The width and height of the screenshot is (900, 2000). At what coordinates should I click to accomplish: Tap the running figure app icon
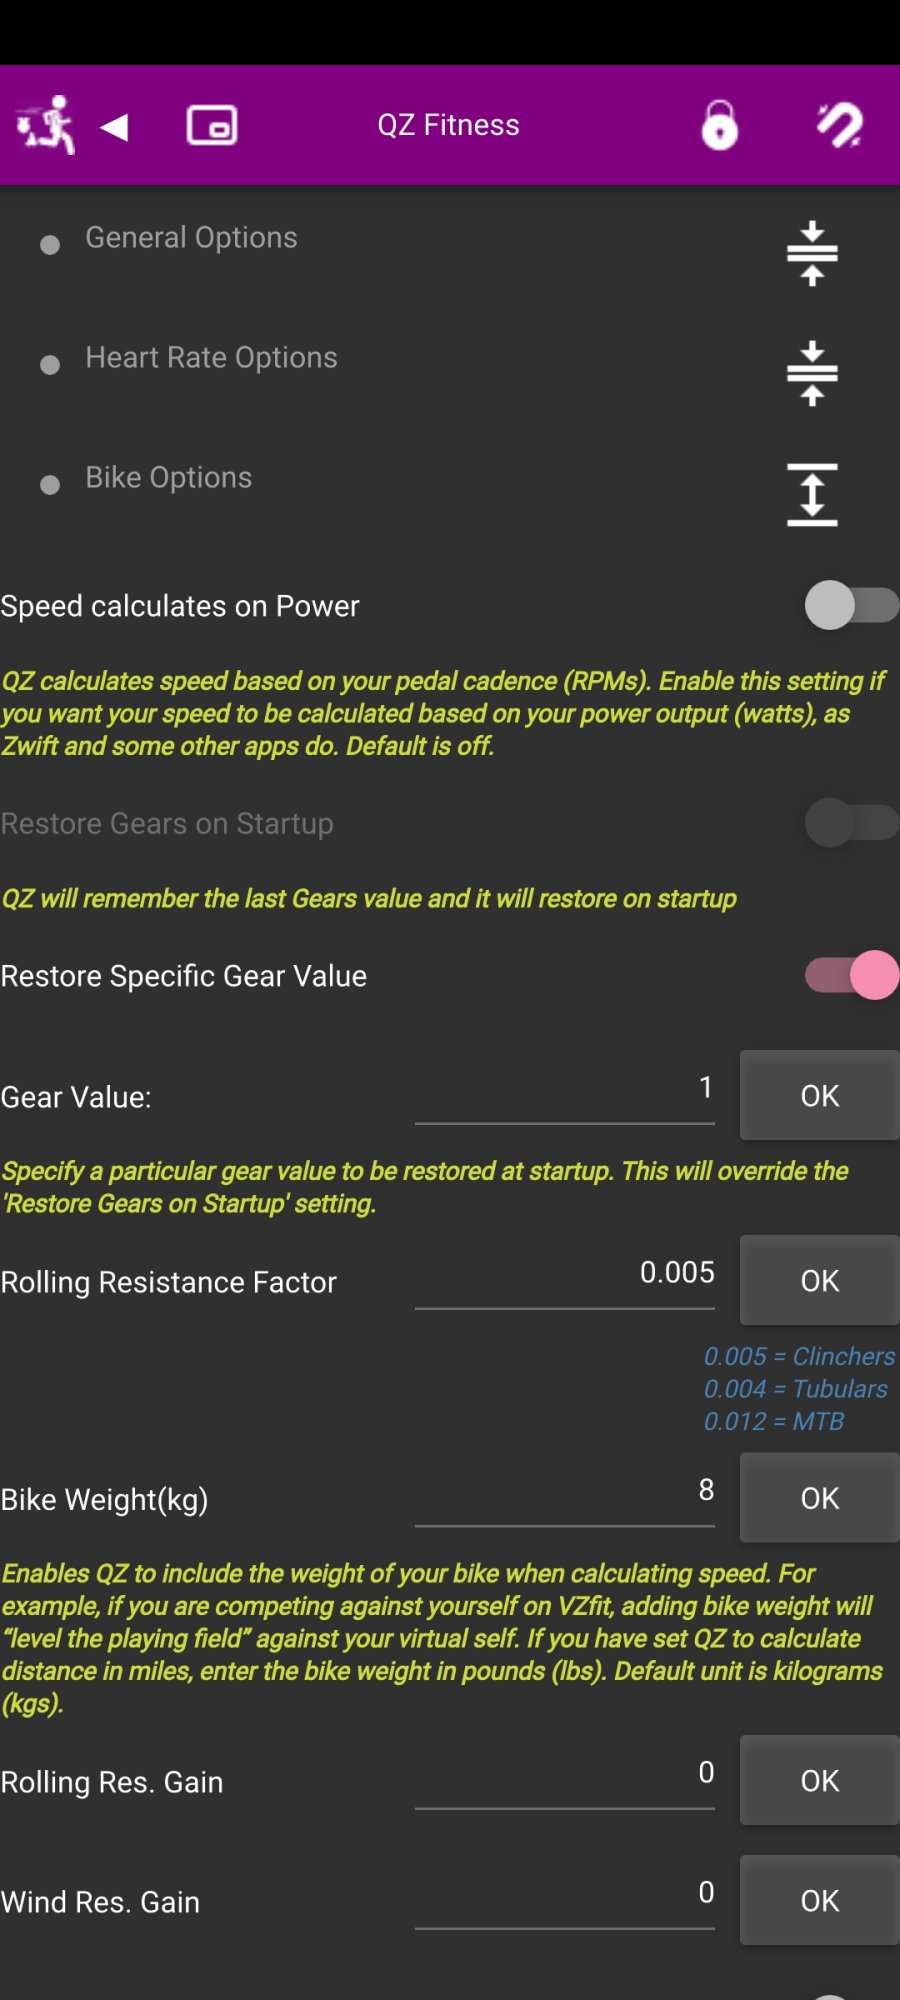46,125
